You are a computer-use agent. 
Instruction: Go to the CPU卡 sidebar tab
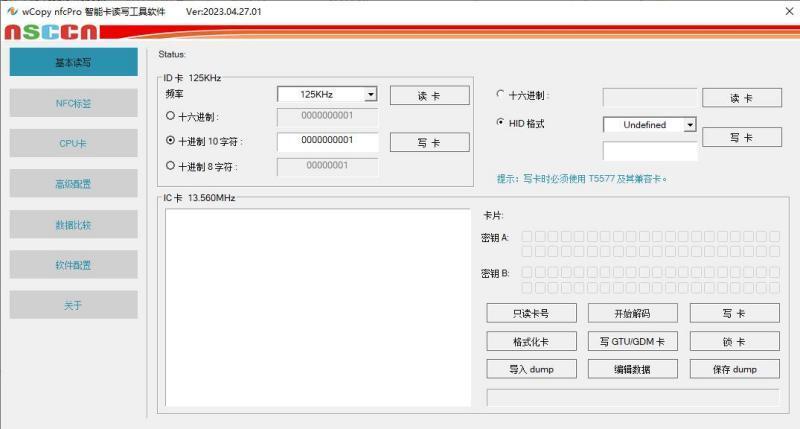coord(73,144)
